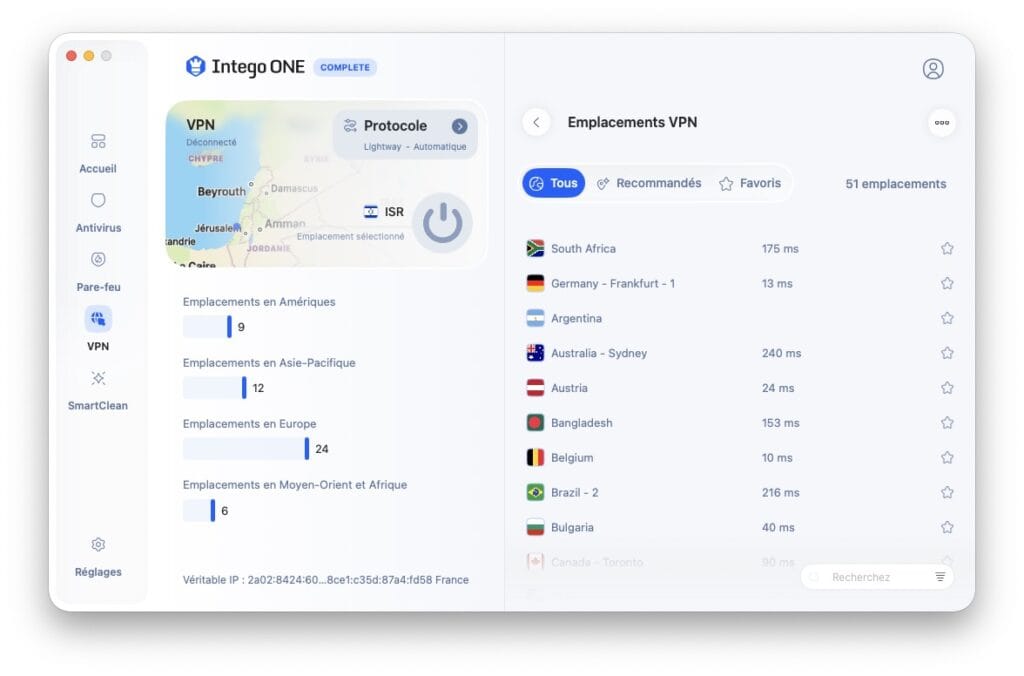1024x676 pixels.
Task: Click the ISR selected location label
Action: coord(394,212)
